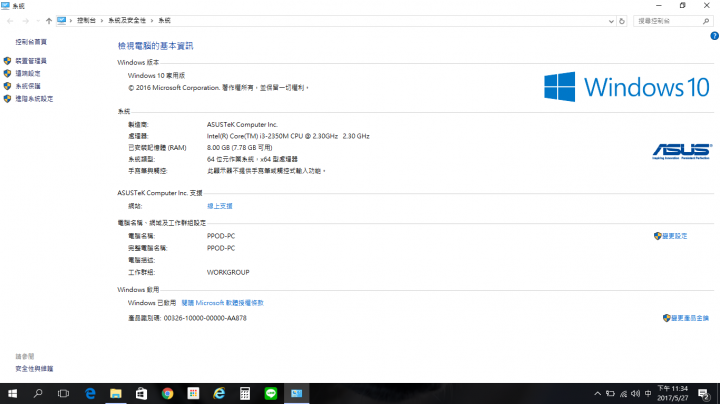The width and height of the screenshot is (720, 404).
Task: Click the Forward navigation arrow
Action: click(x=26, y=21)
